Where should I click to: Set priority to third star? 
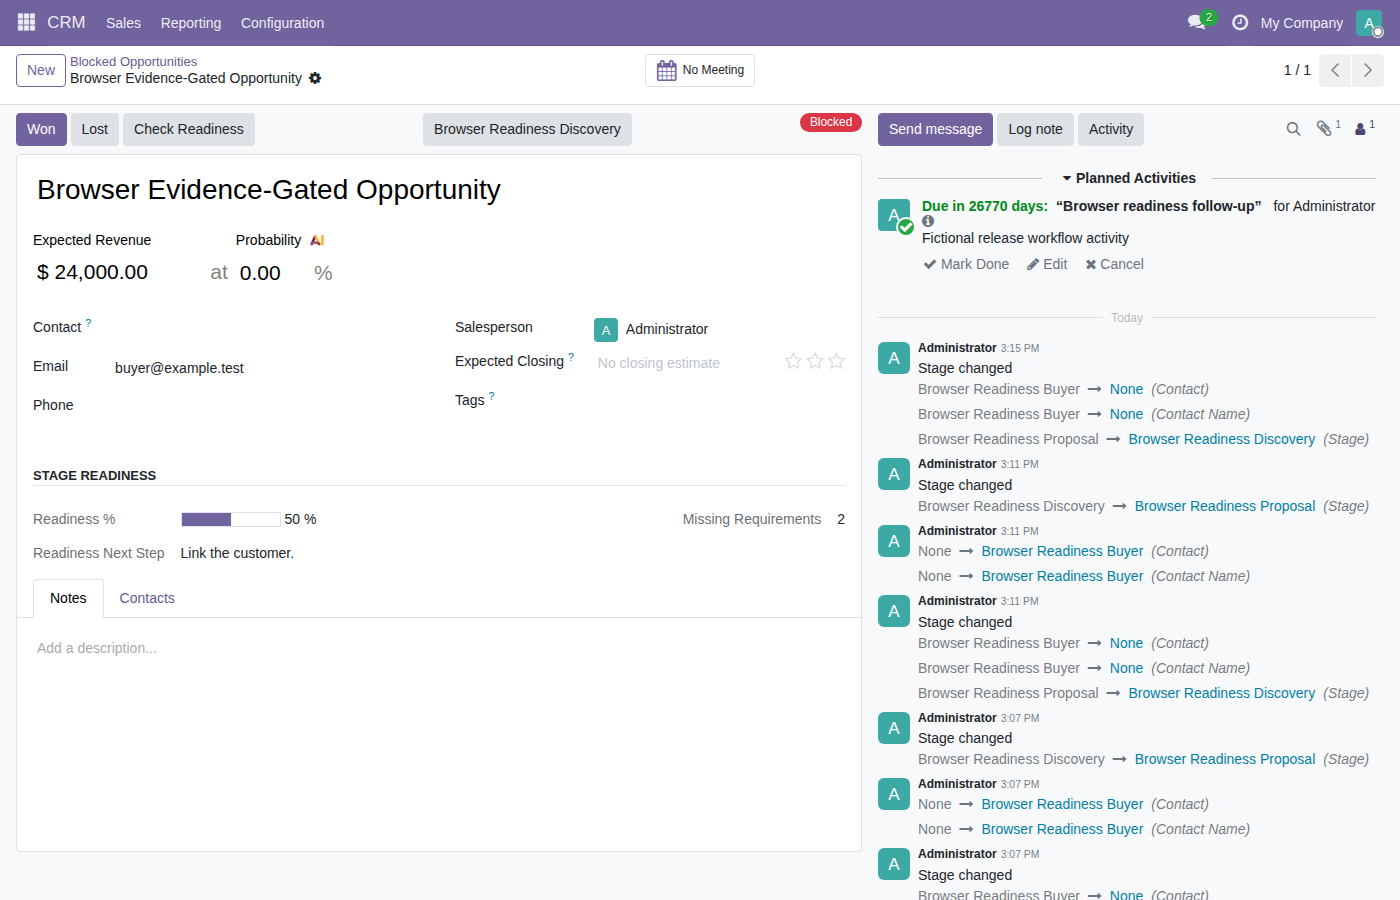pyautogui.click(x=836, y=361)
